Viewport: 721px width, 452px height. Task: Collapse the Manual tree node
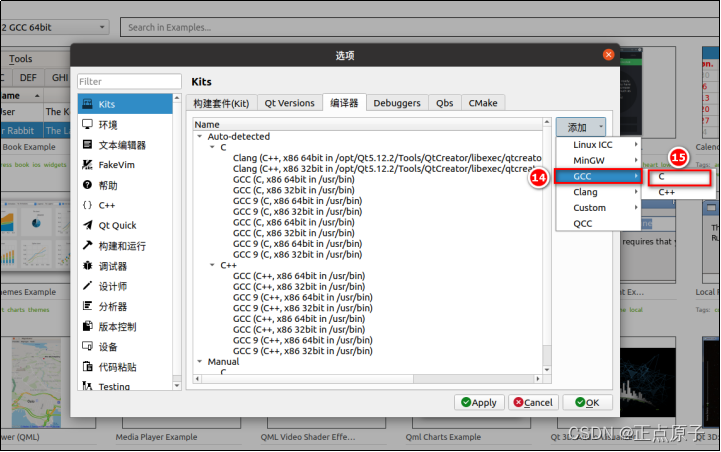point(200,362)
